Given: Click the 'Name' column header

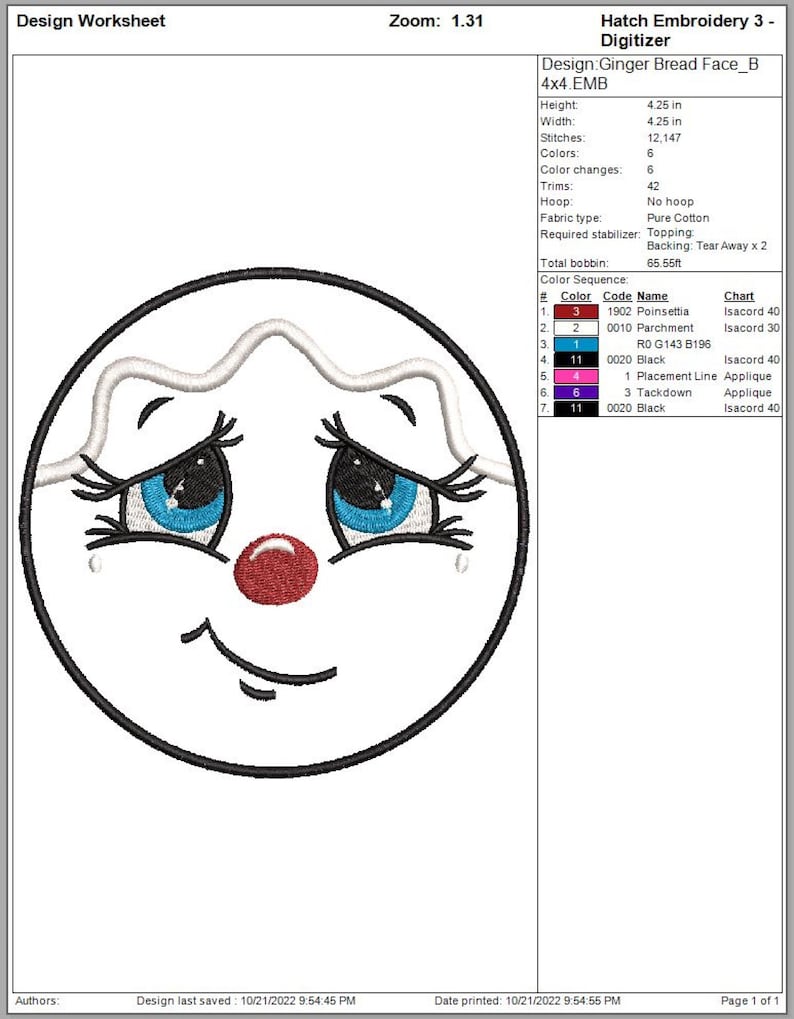Looking at the screenshot, I should [x=652, y=296].
